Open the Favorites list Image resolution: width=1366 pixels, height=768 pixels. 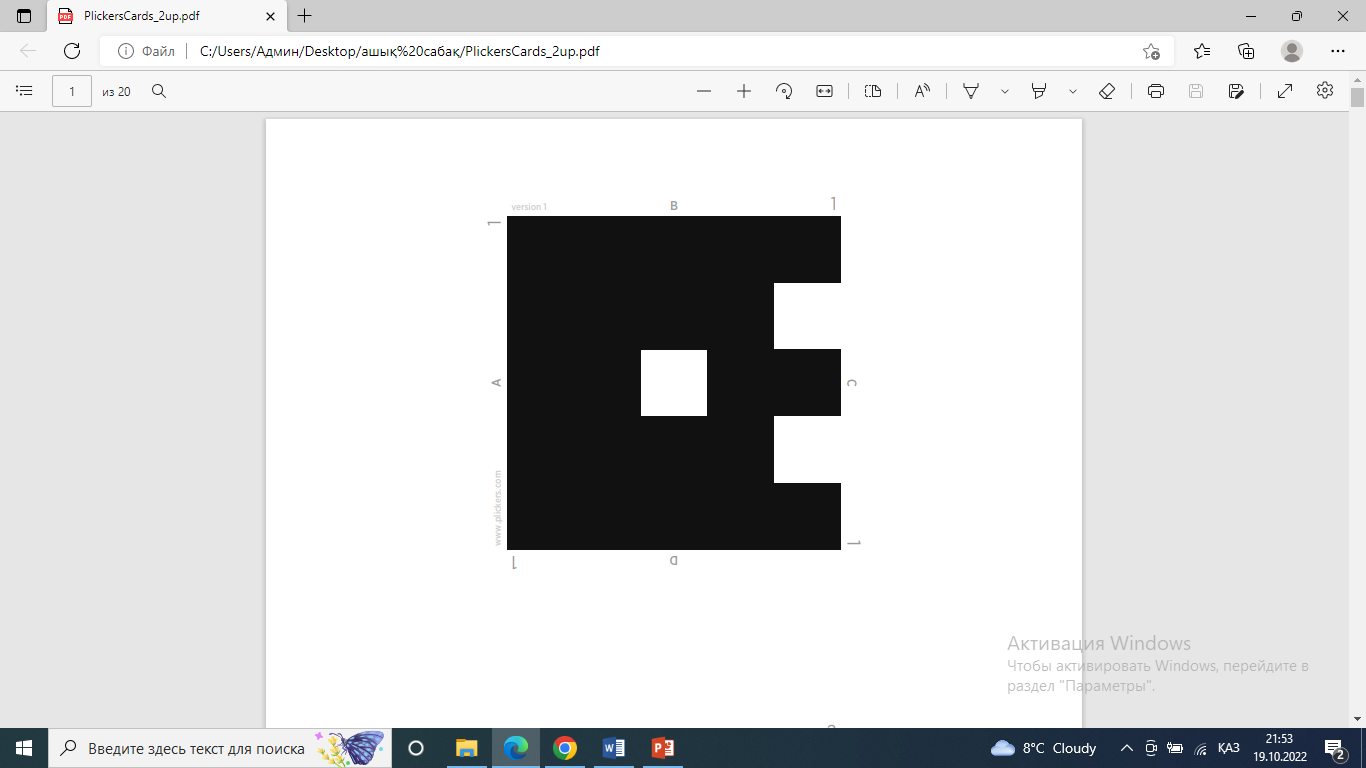click(1202, 51)
